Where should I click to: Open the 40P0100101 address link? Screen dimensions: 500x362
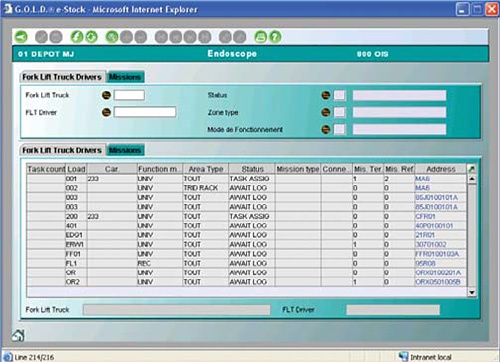[434, 226]
